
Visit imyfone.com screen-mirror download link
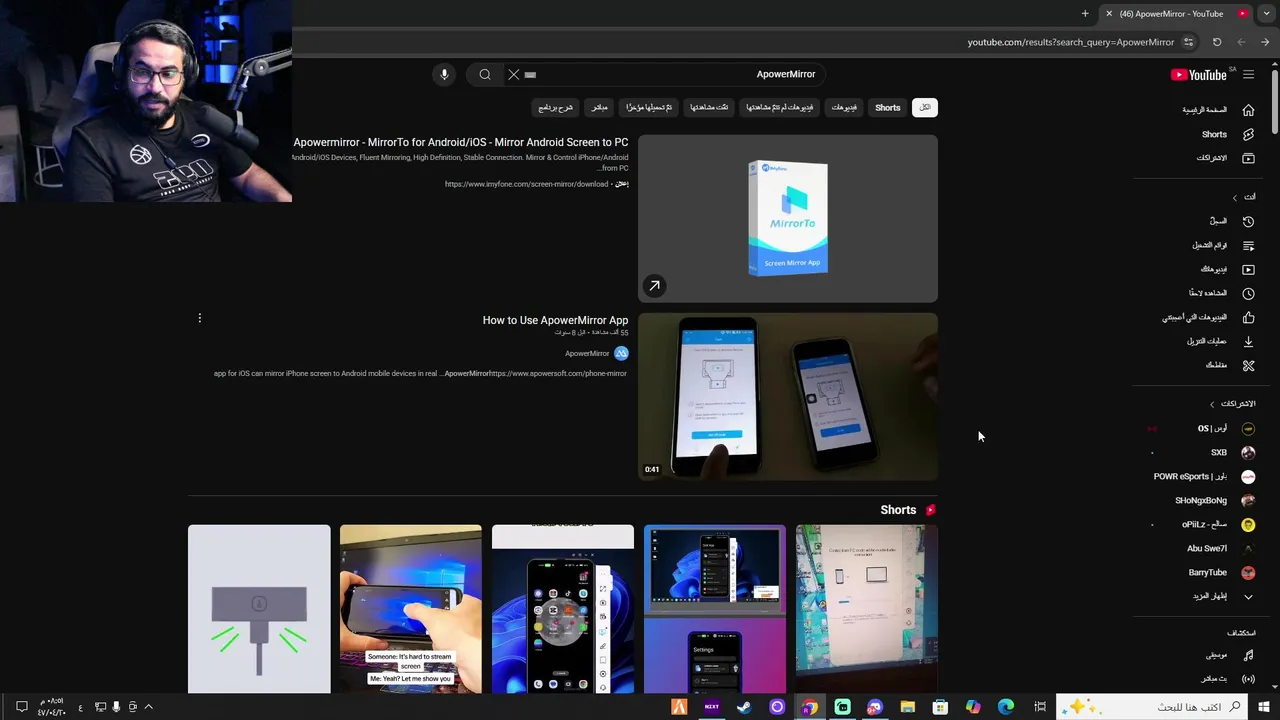click(x=527, y=184)
